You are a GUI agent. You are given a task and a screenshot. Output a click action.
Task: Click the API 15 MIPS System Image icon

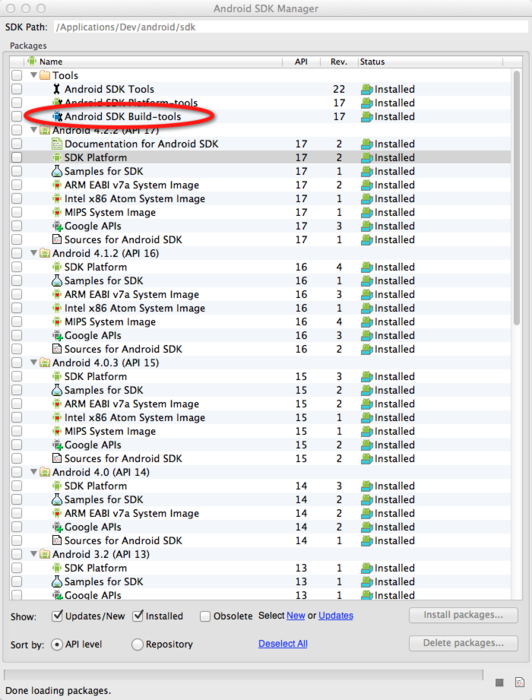[57, 431]
